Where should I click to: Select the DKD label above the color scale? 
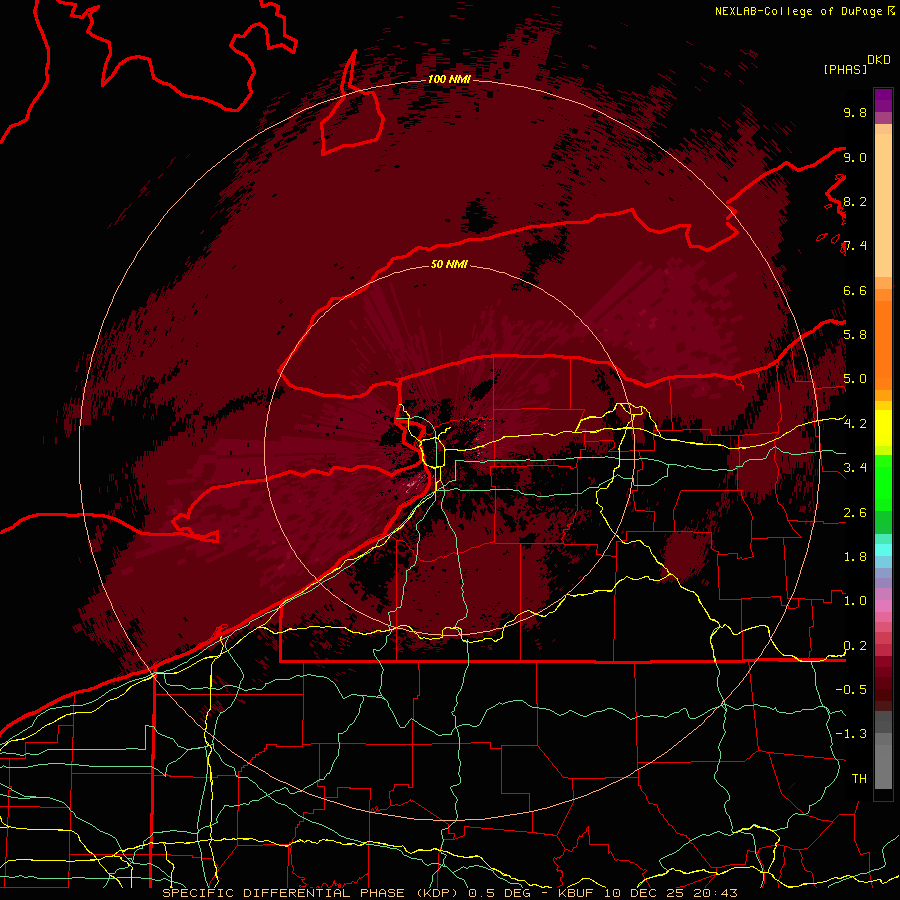879,60
